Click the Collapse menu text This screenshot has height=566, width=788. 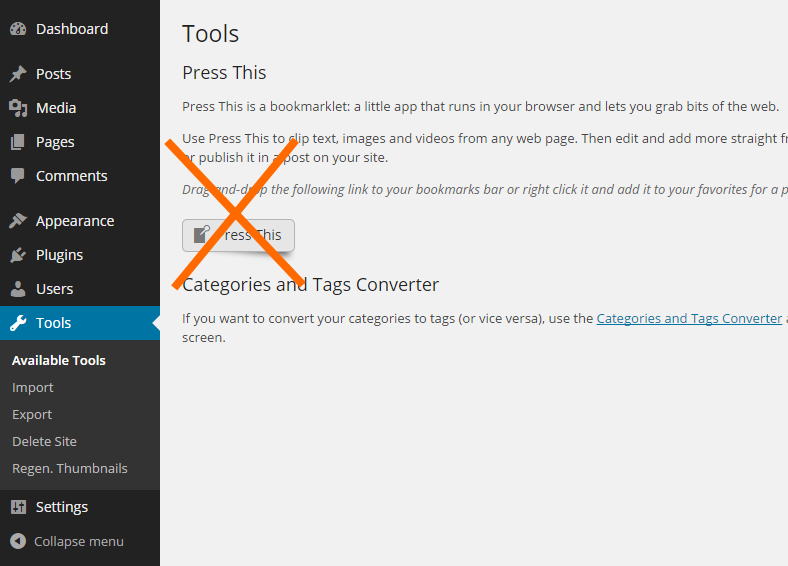tap(79, 541)
